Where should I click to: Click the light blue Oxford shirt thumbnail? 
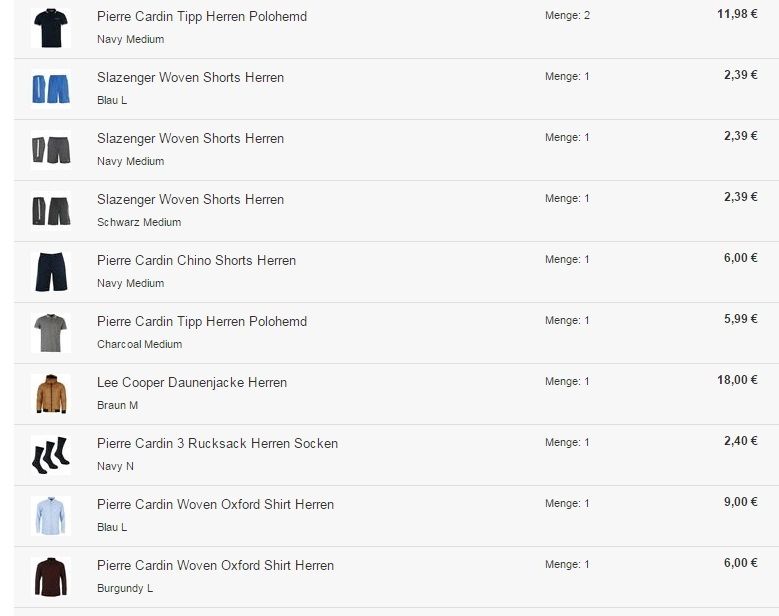(x=50, y=515)
